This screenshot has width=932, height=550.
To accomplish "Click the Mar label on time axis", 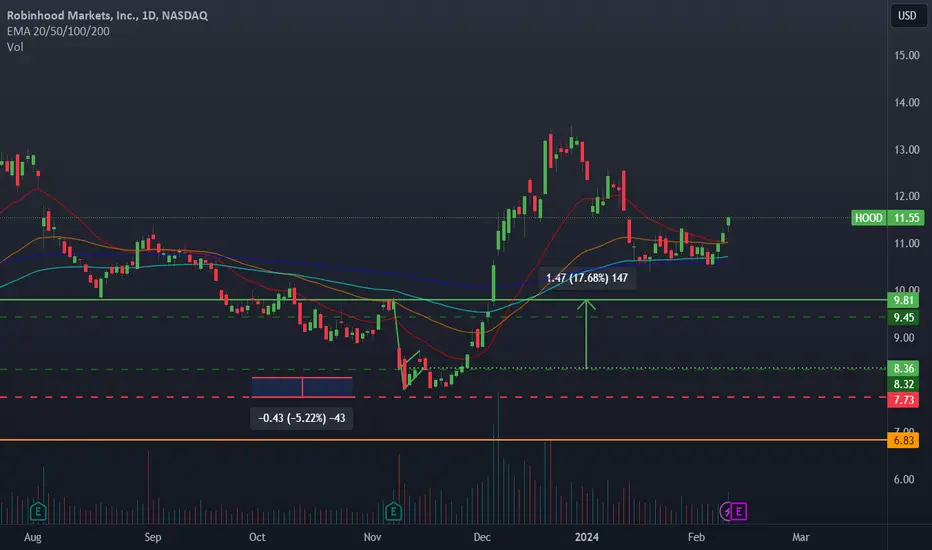I will (801, 538).
